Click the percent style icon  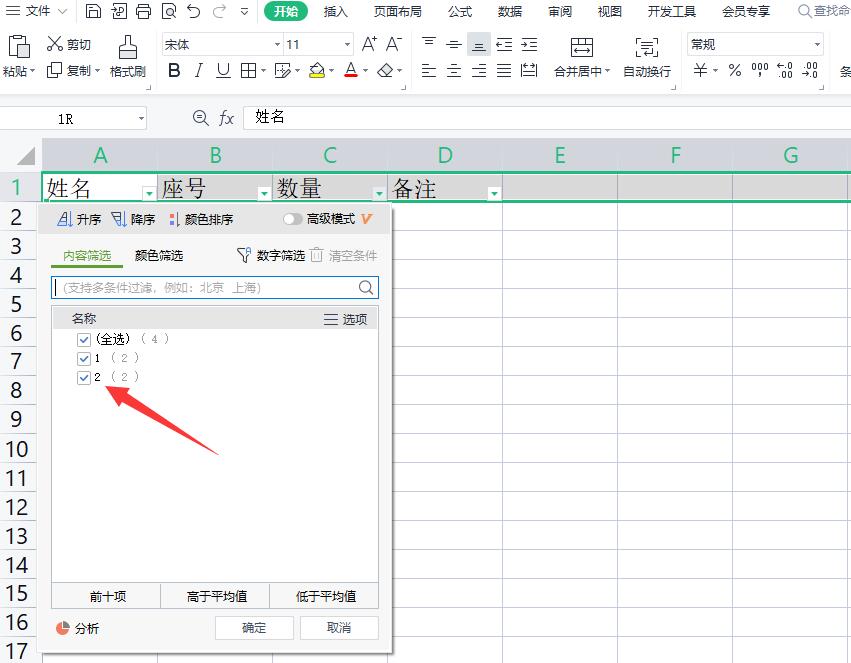point(734,70)
